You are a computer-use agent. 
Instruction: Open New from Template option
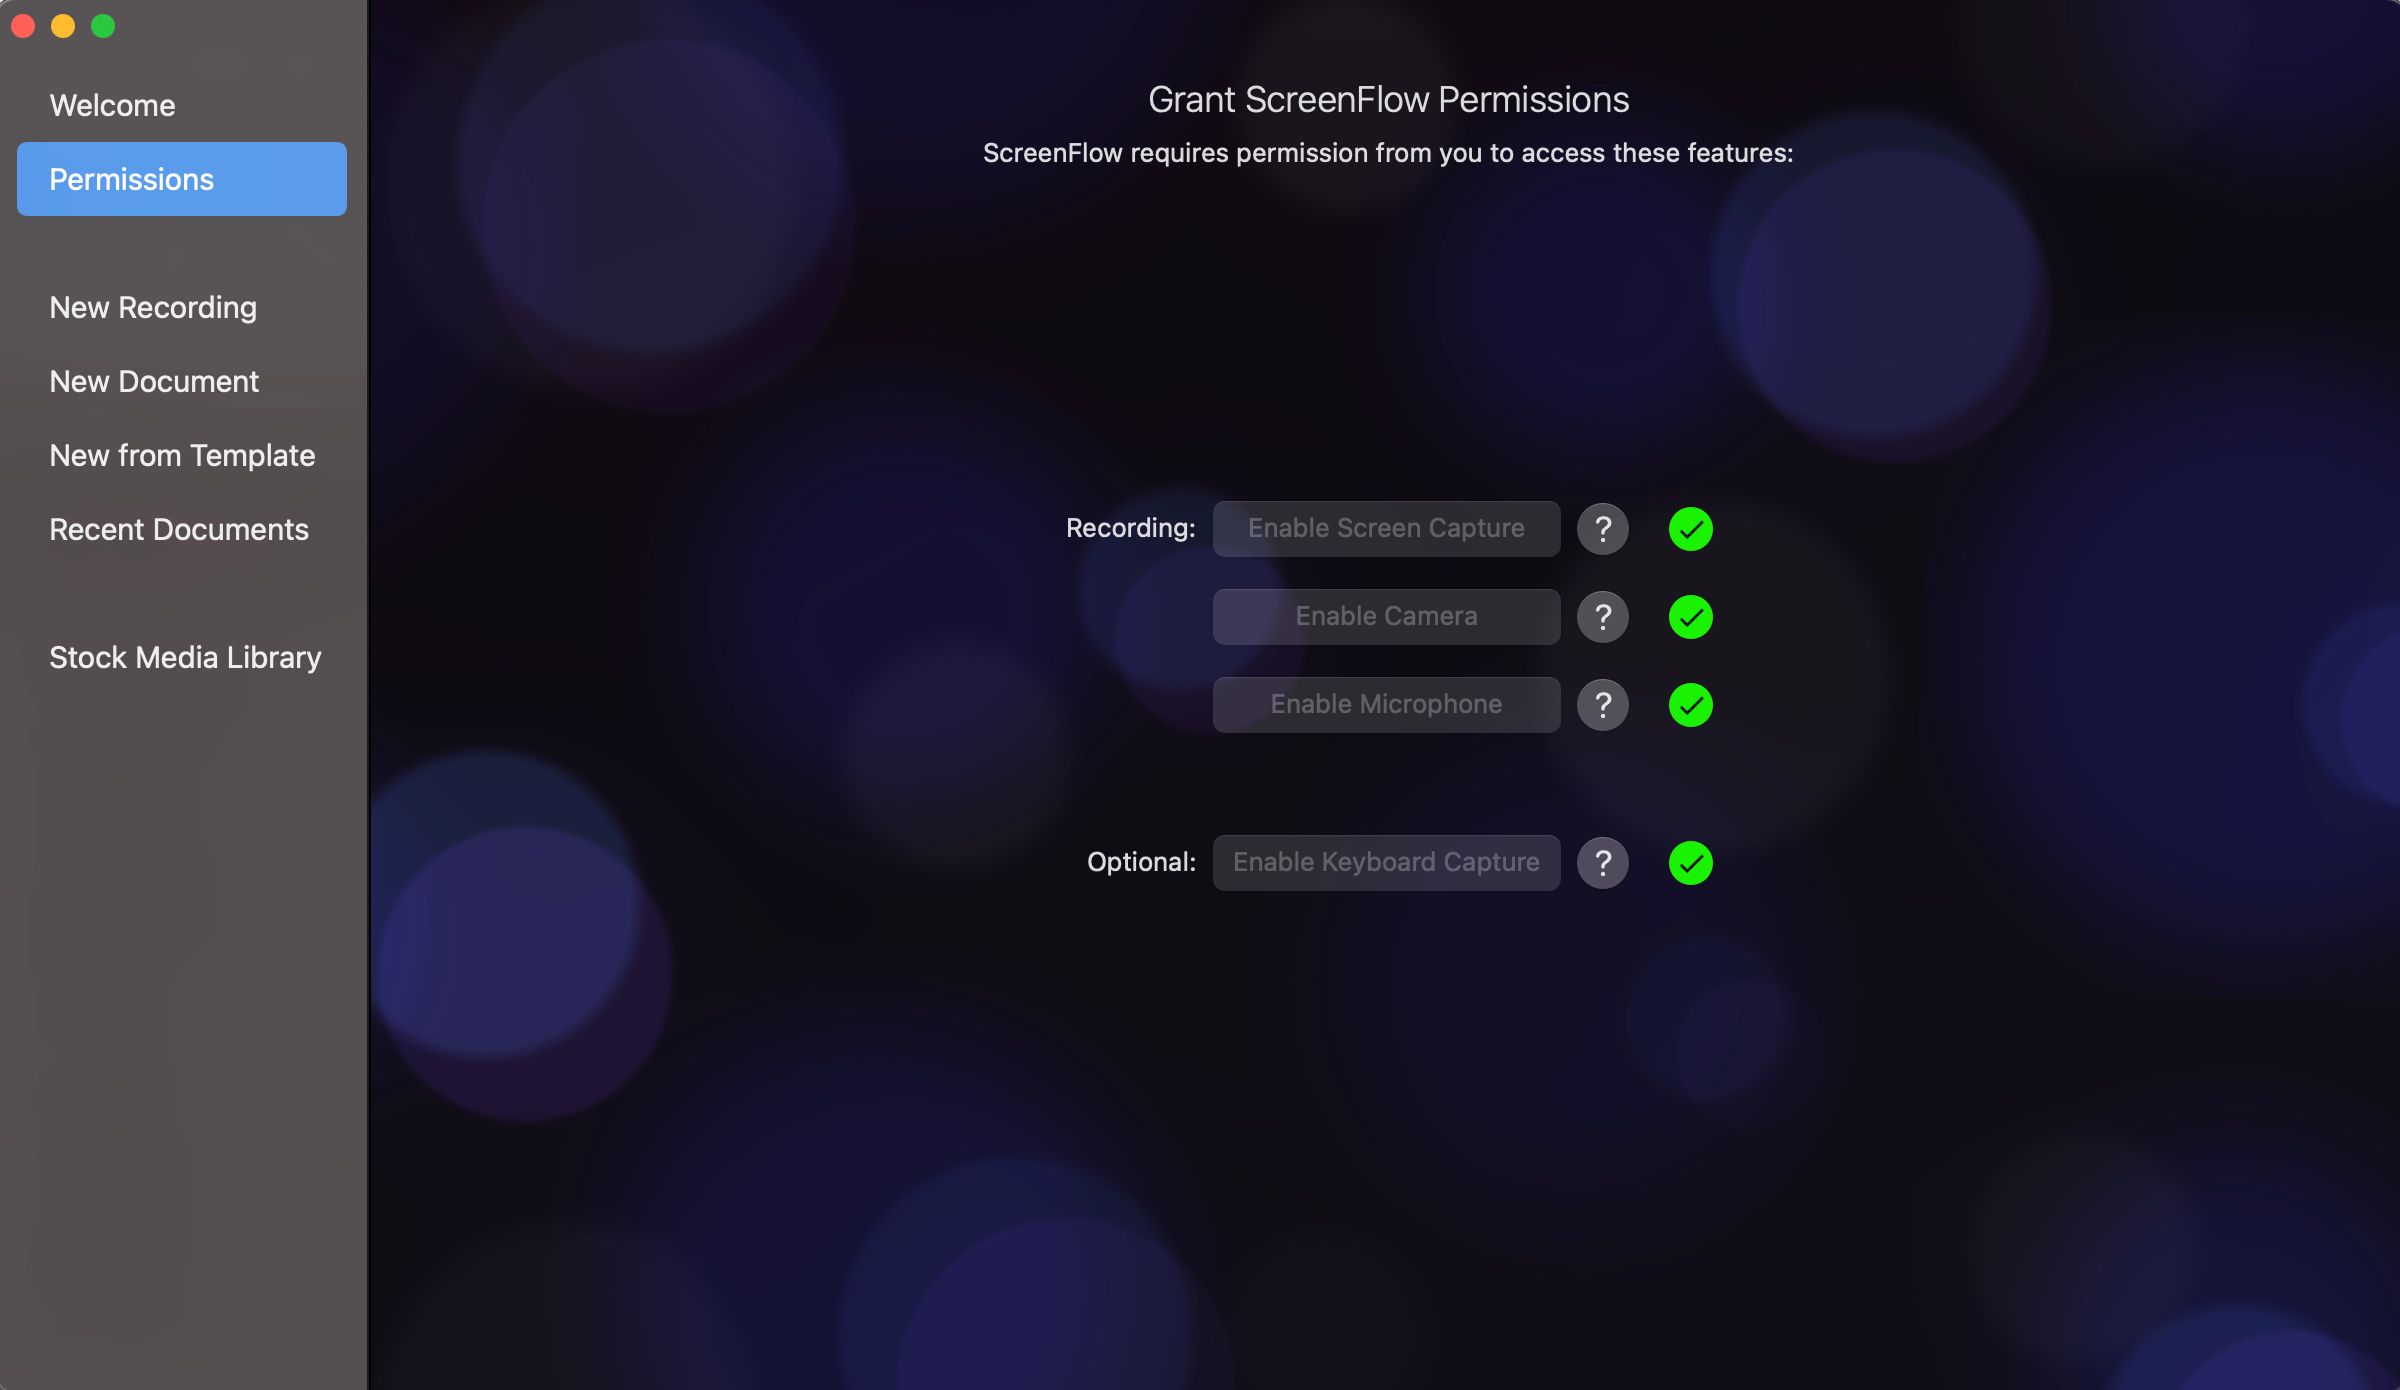[x=182, y=455]
